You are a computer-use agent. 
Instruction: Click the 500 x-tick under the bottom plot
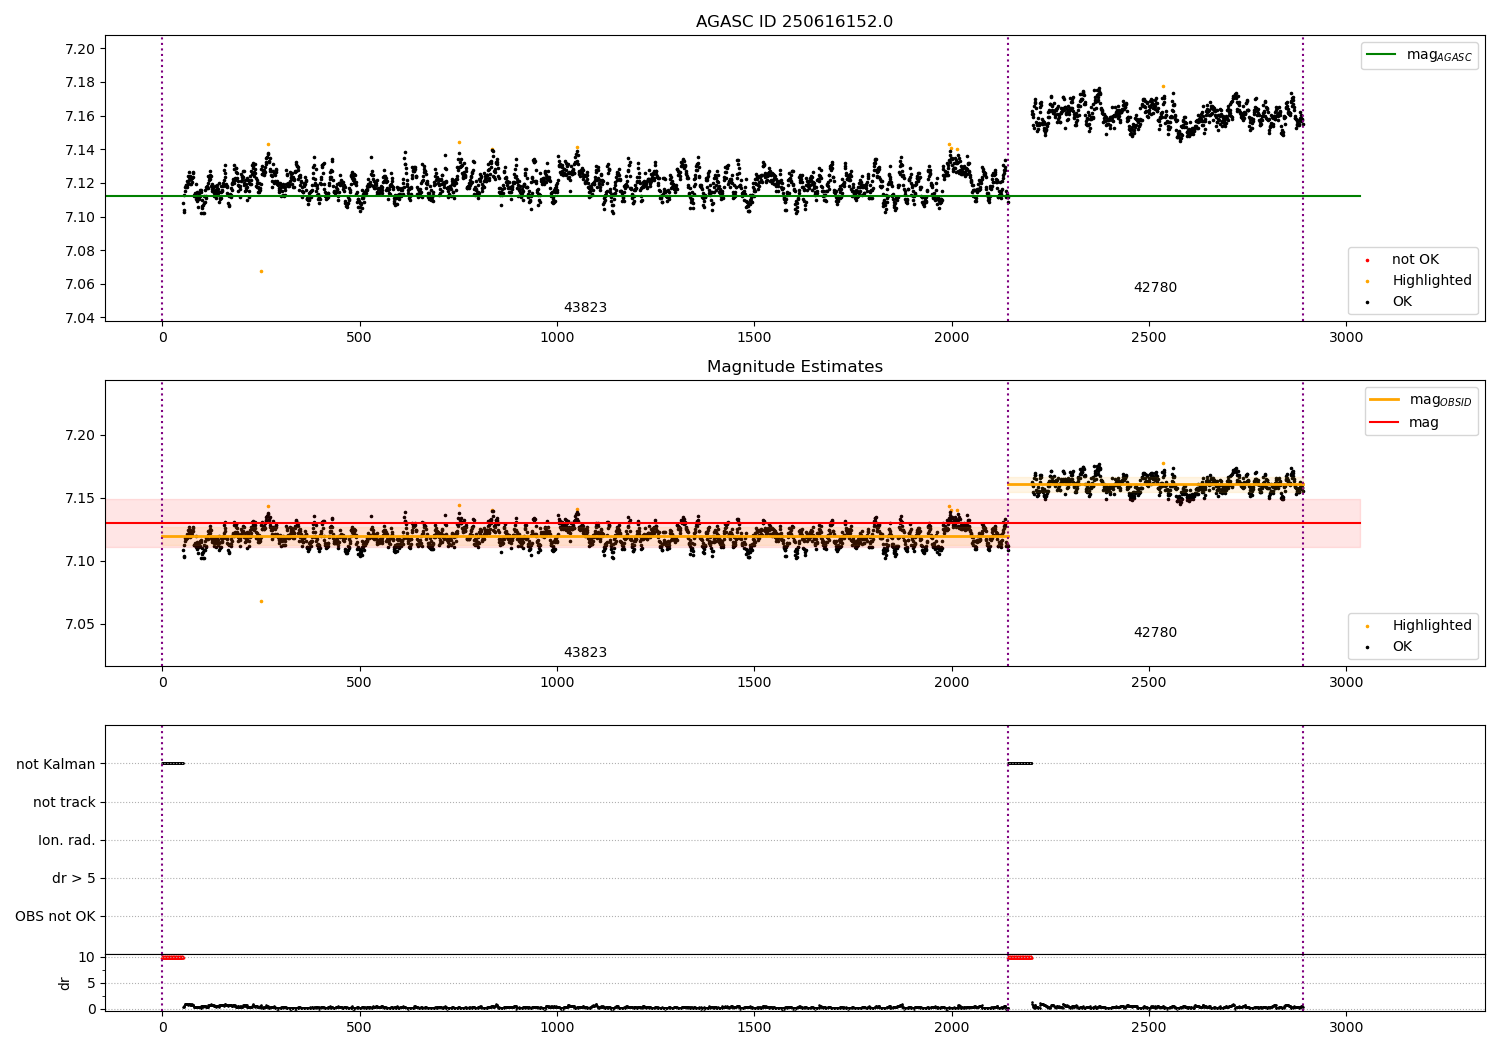[359, 1028]
